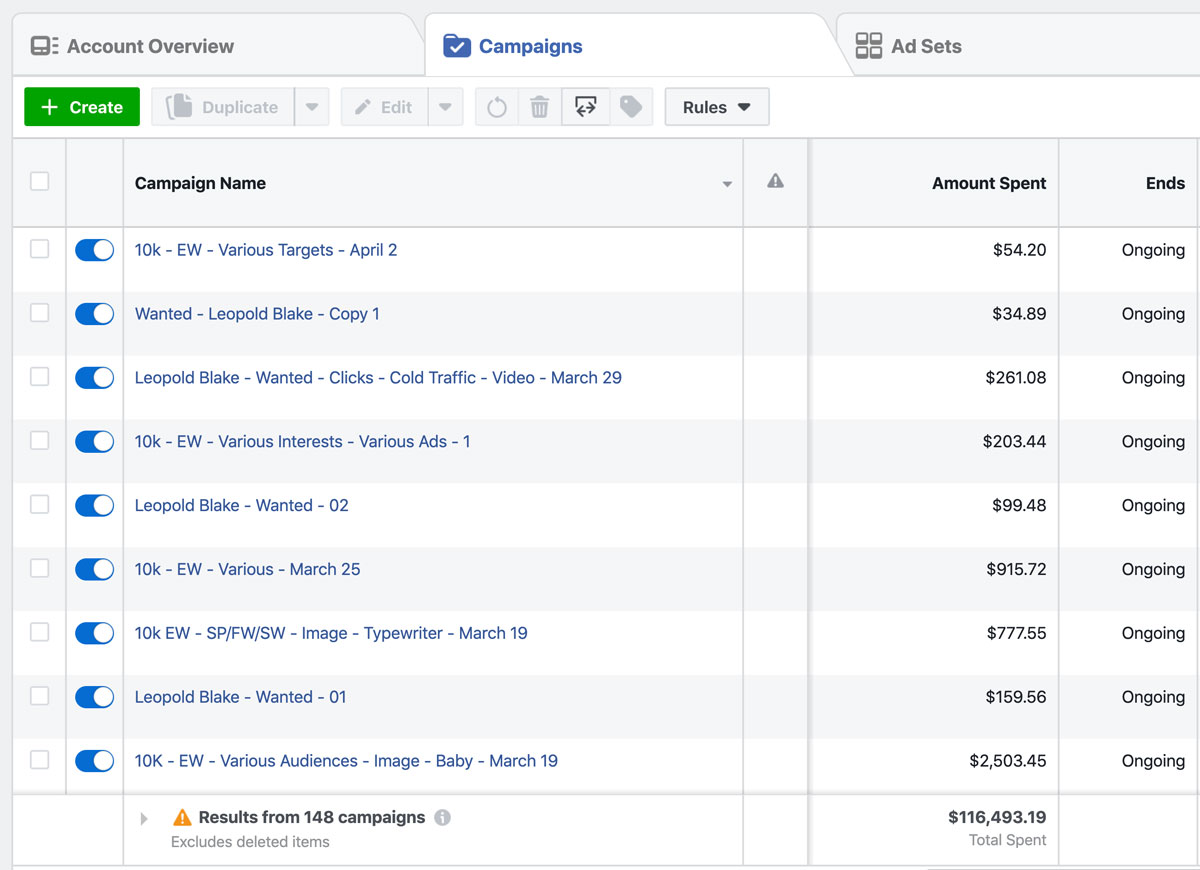Open campaign Wanted - Leopold Blake - Copy 1

(x=257, y=314)
